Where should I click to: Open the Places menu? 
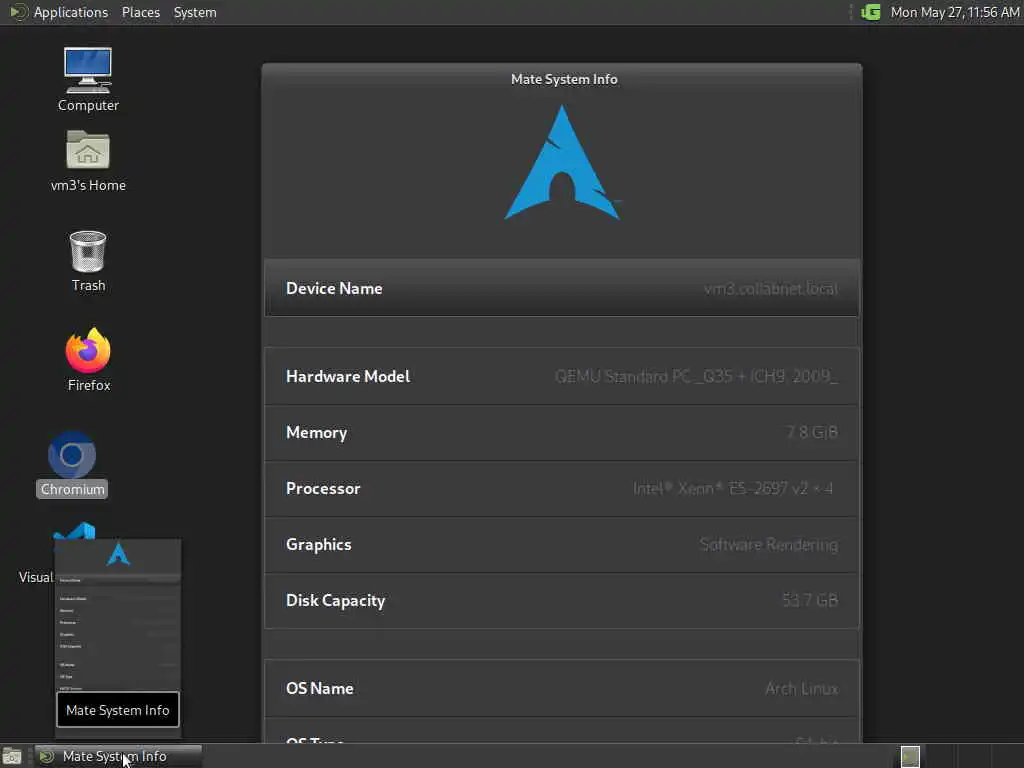[x=141, y=12]
